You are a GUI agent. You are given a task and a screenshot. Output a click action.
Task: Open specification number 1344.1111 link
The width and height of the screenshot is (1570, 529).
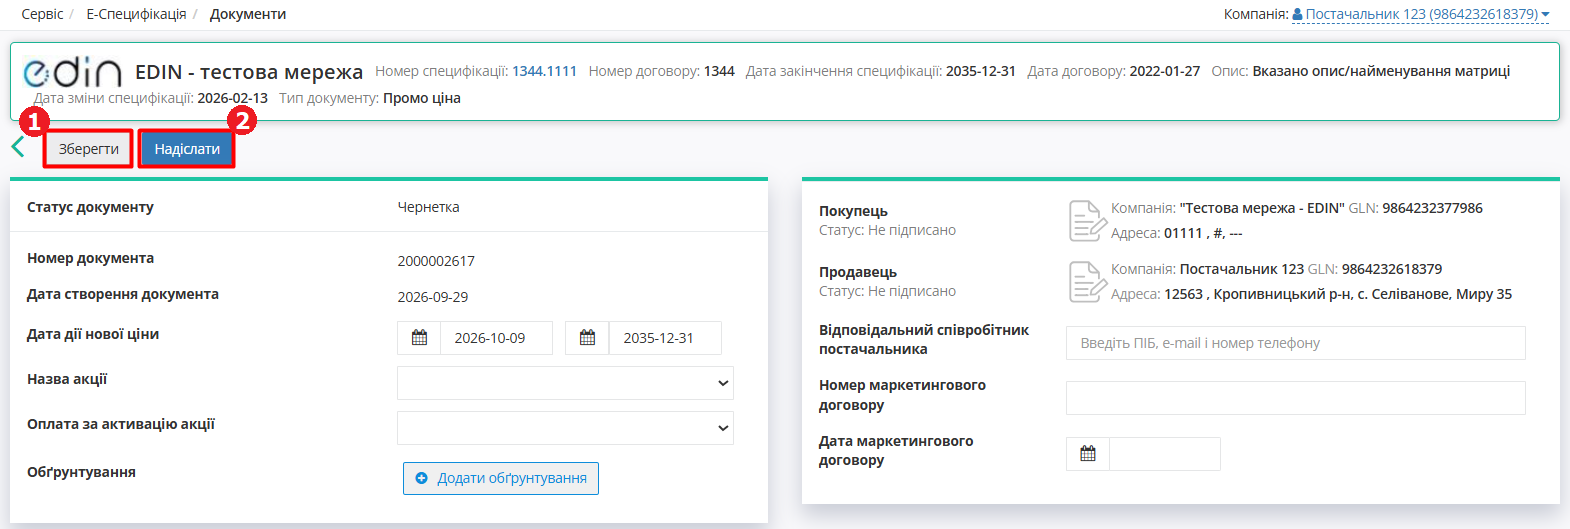[x=544, y=71]
